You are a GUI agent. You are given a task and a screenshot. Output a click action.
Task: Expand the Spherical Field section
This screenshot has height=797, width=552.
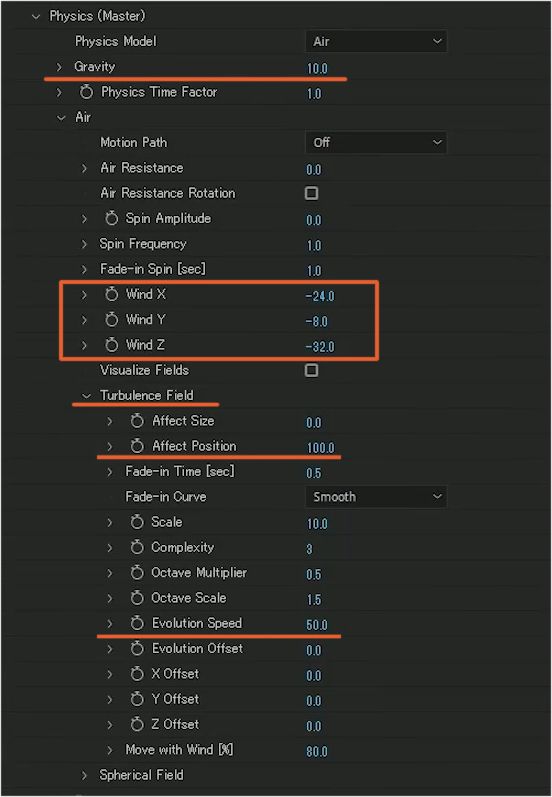[84, 776]
